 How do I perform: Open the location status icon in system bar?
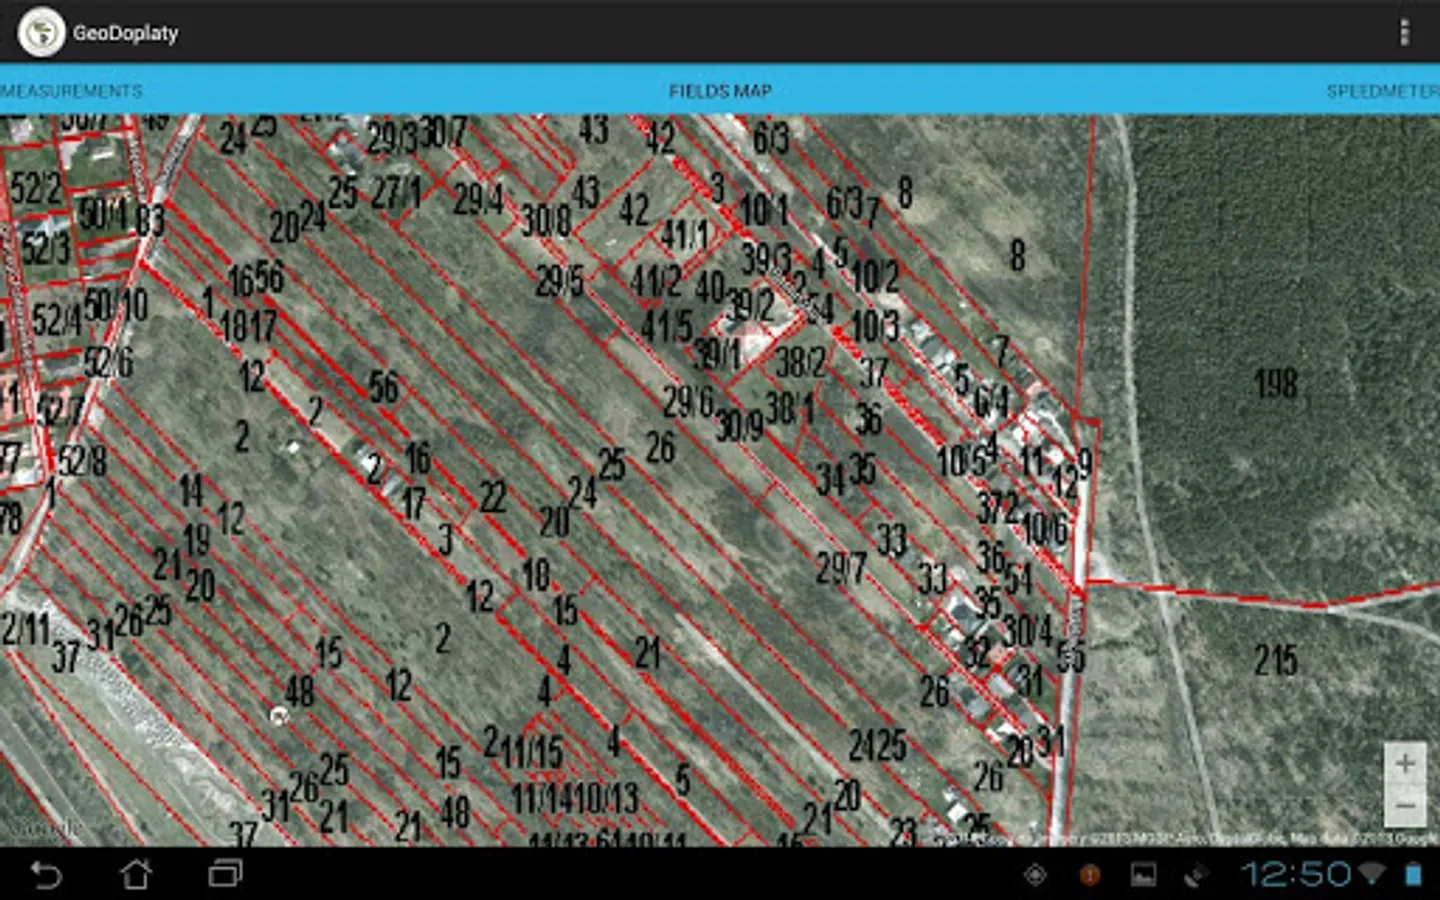click(x=1036, y=875)
